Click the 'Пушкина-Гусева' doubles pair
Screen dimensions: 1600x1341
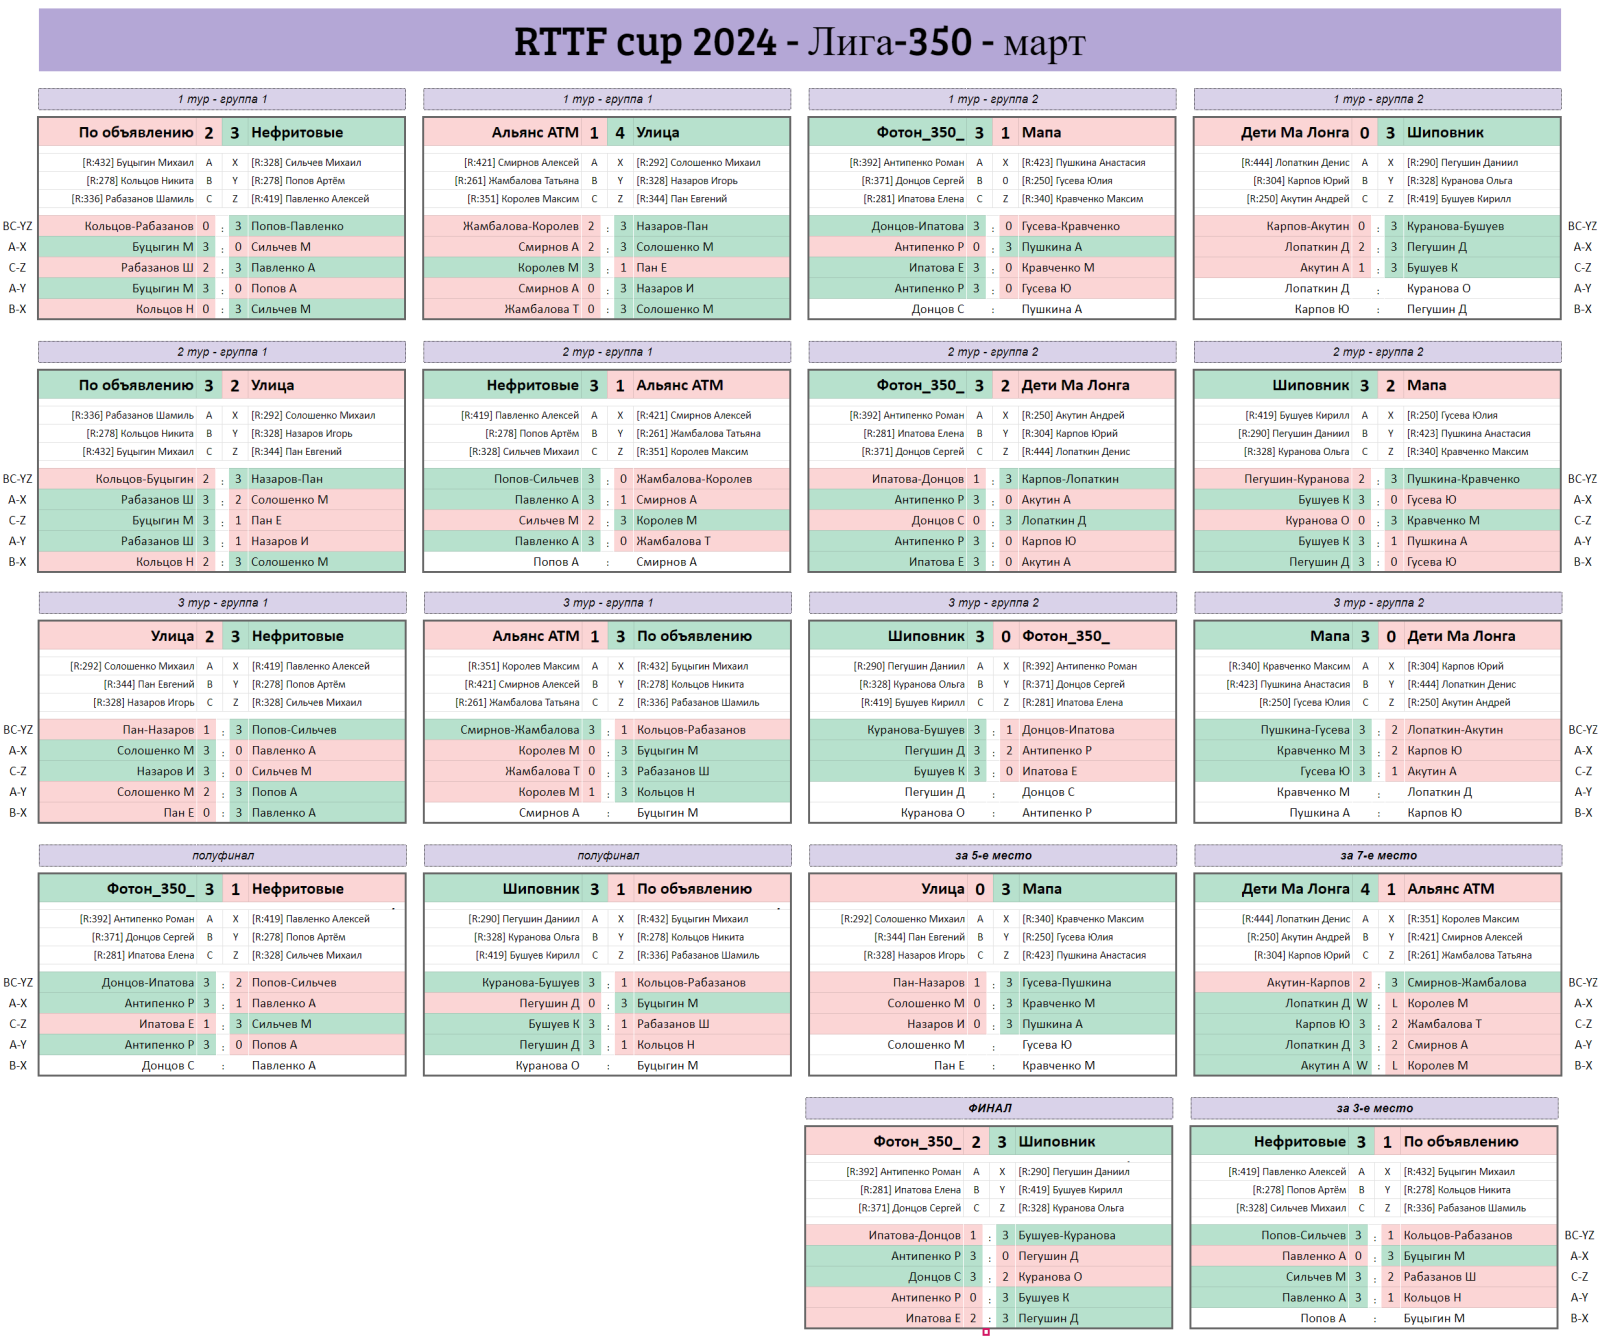[x=1305, y=730]
